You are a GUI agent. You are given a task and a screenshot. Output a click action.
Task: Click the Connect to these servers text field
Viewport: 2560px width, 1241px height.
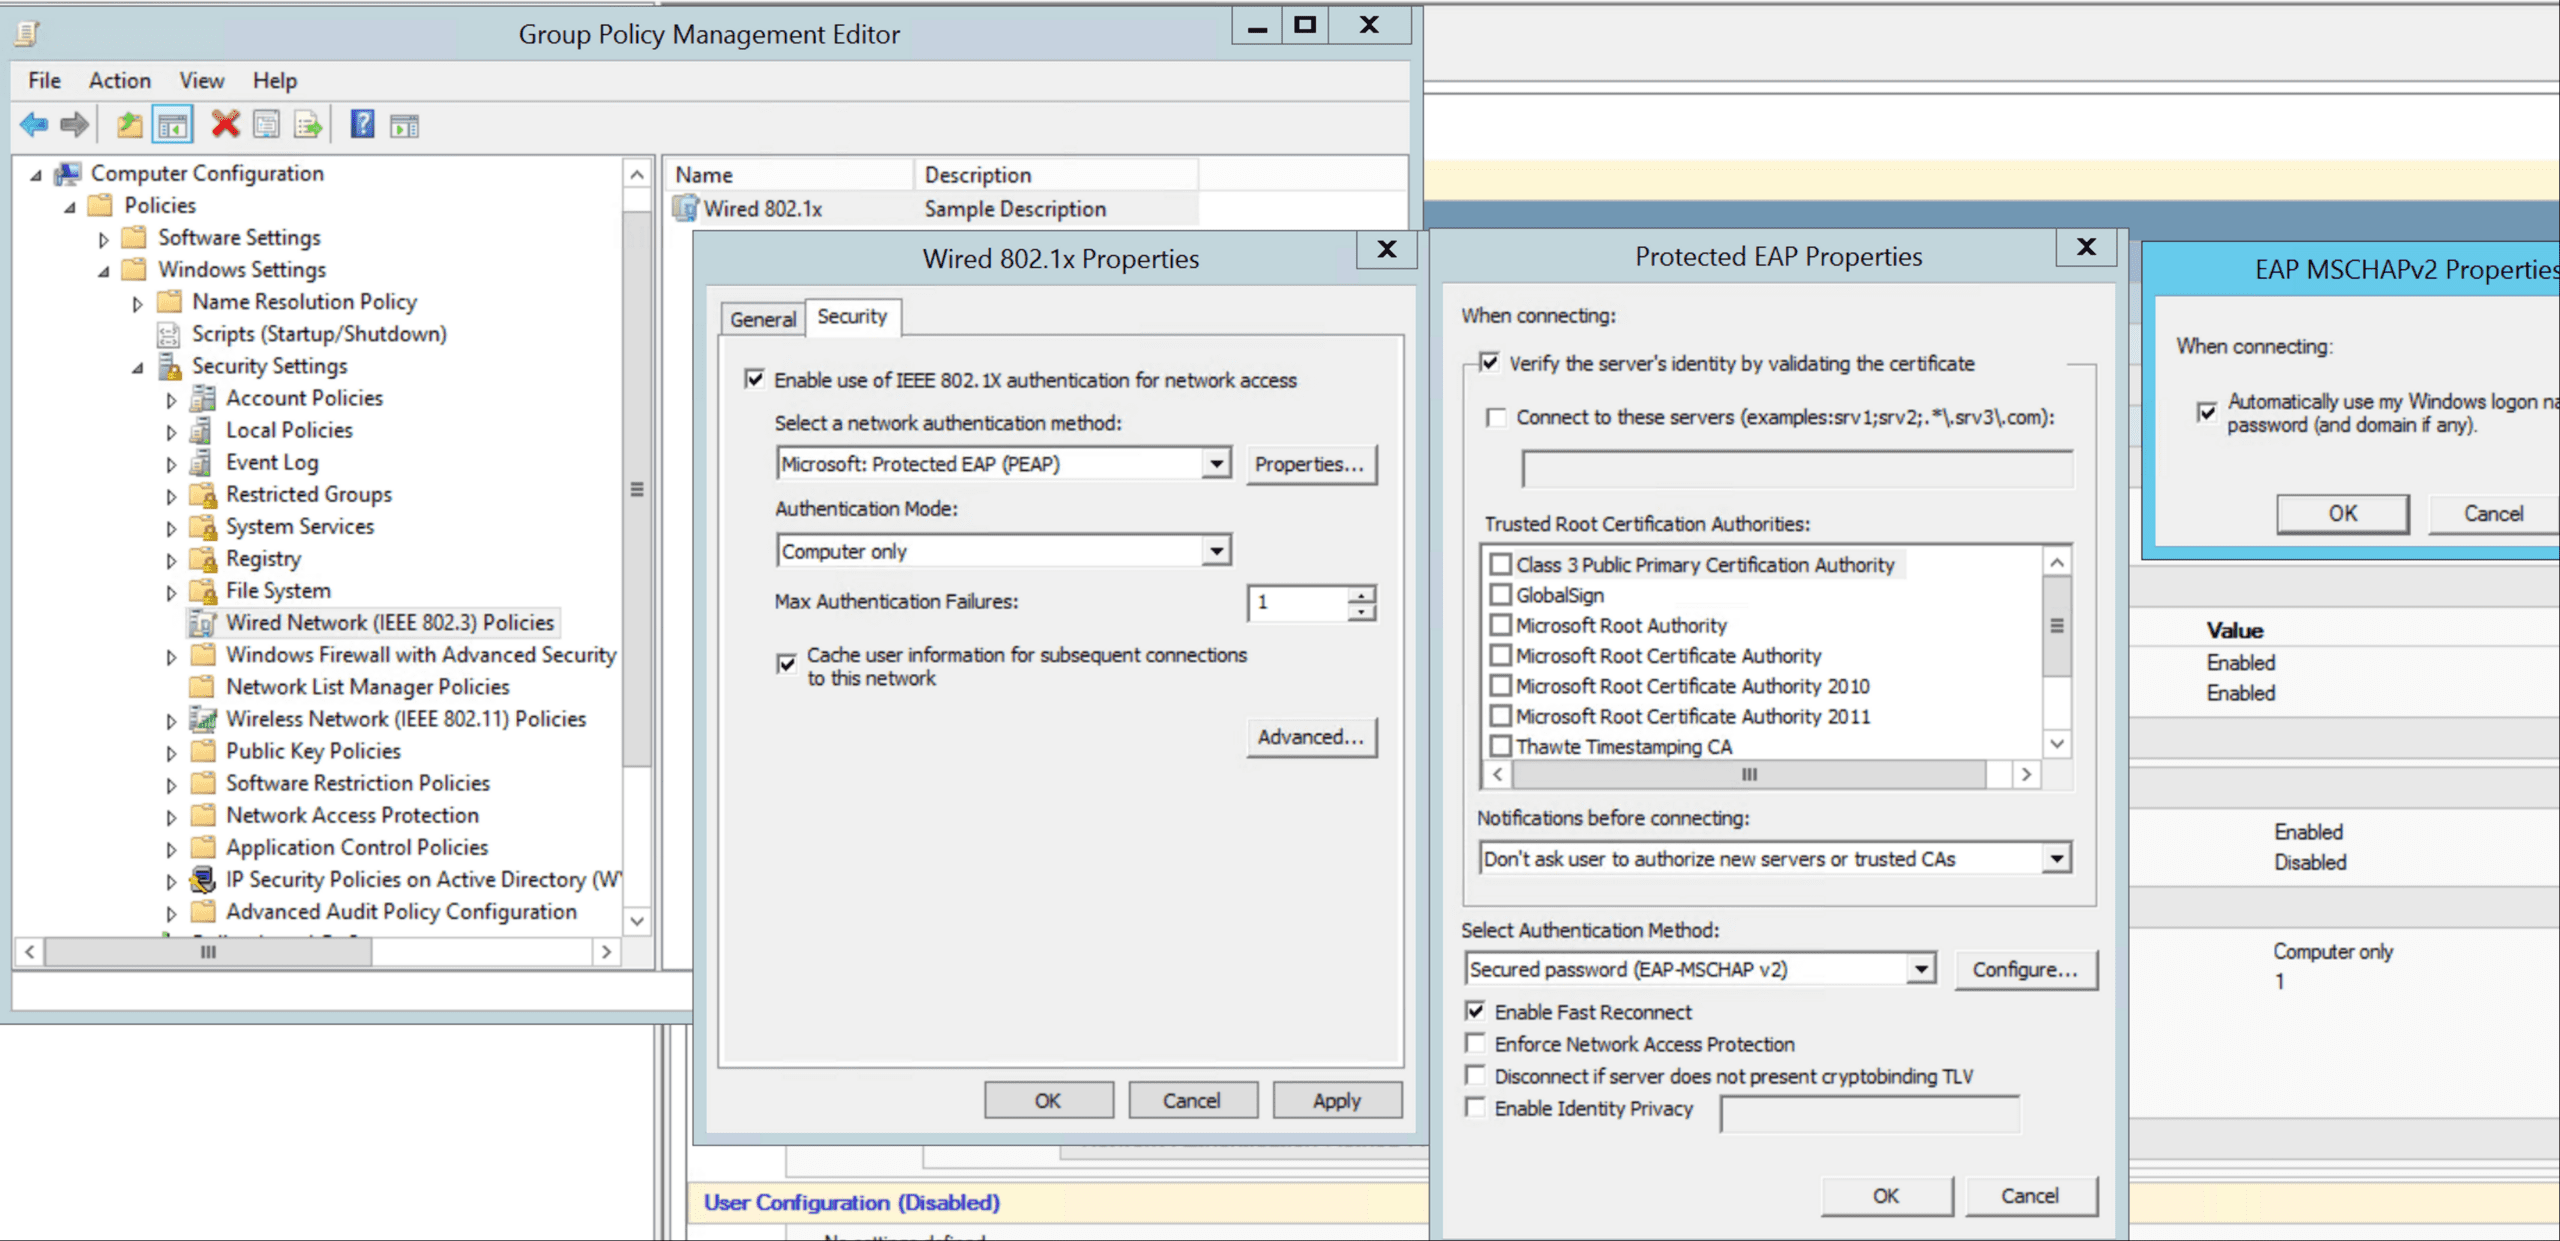1796,468
